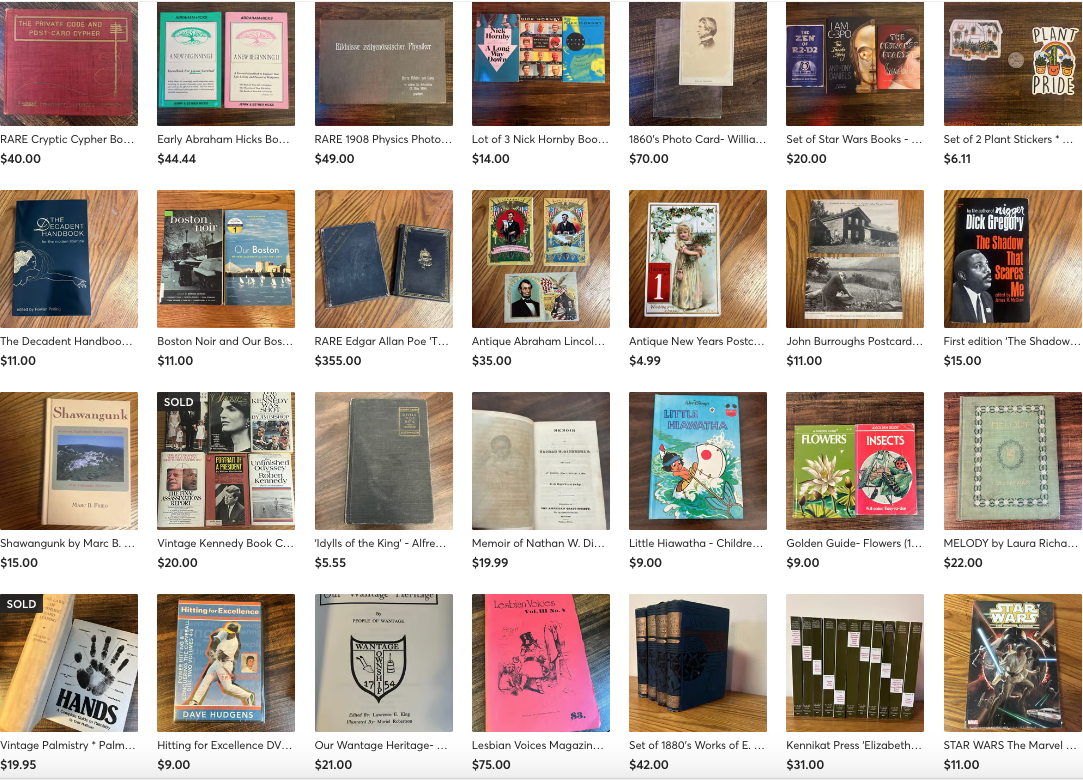Open the John Burroughs Postcard photo
Image resolution: width=1083 pixels, height=780 pixels.
(x=855, y=259)
